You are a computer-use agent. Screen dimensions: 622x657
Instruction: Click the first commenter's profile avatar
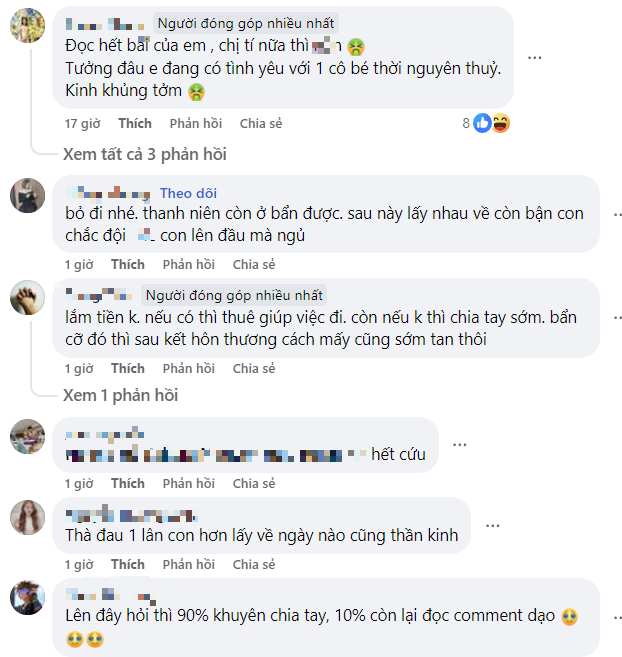point(27,28)
